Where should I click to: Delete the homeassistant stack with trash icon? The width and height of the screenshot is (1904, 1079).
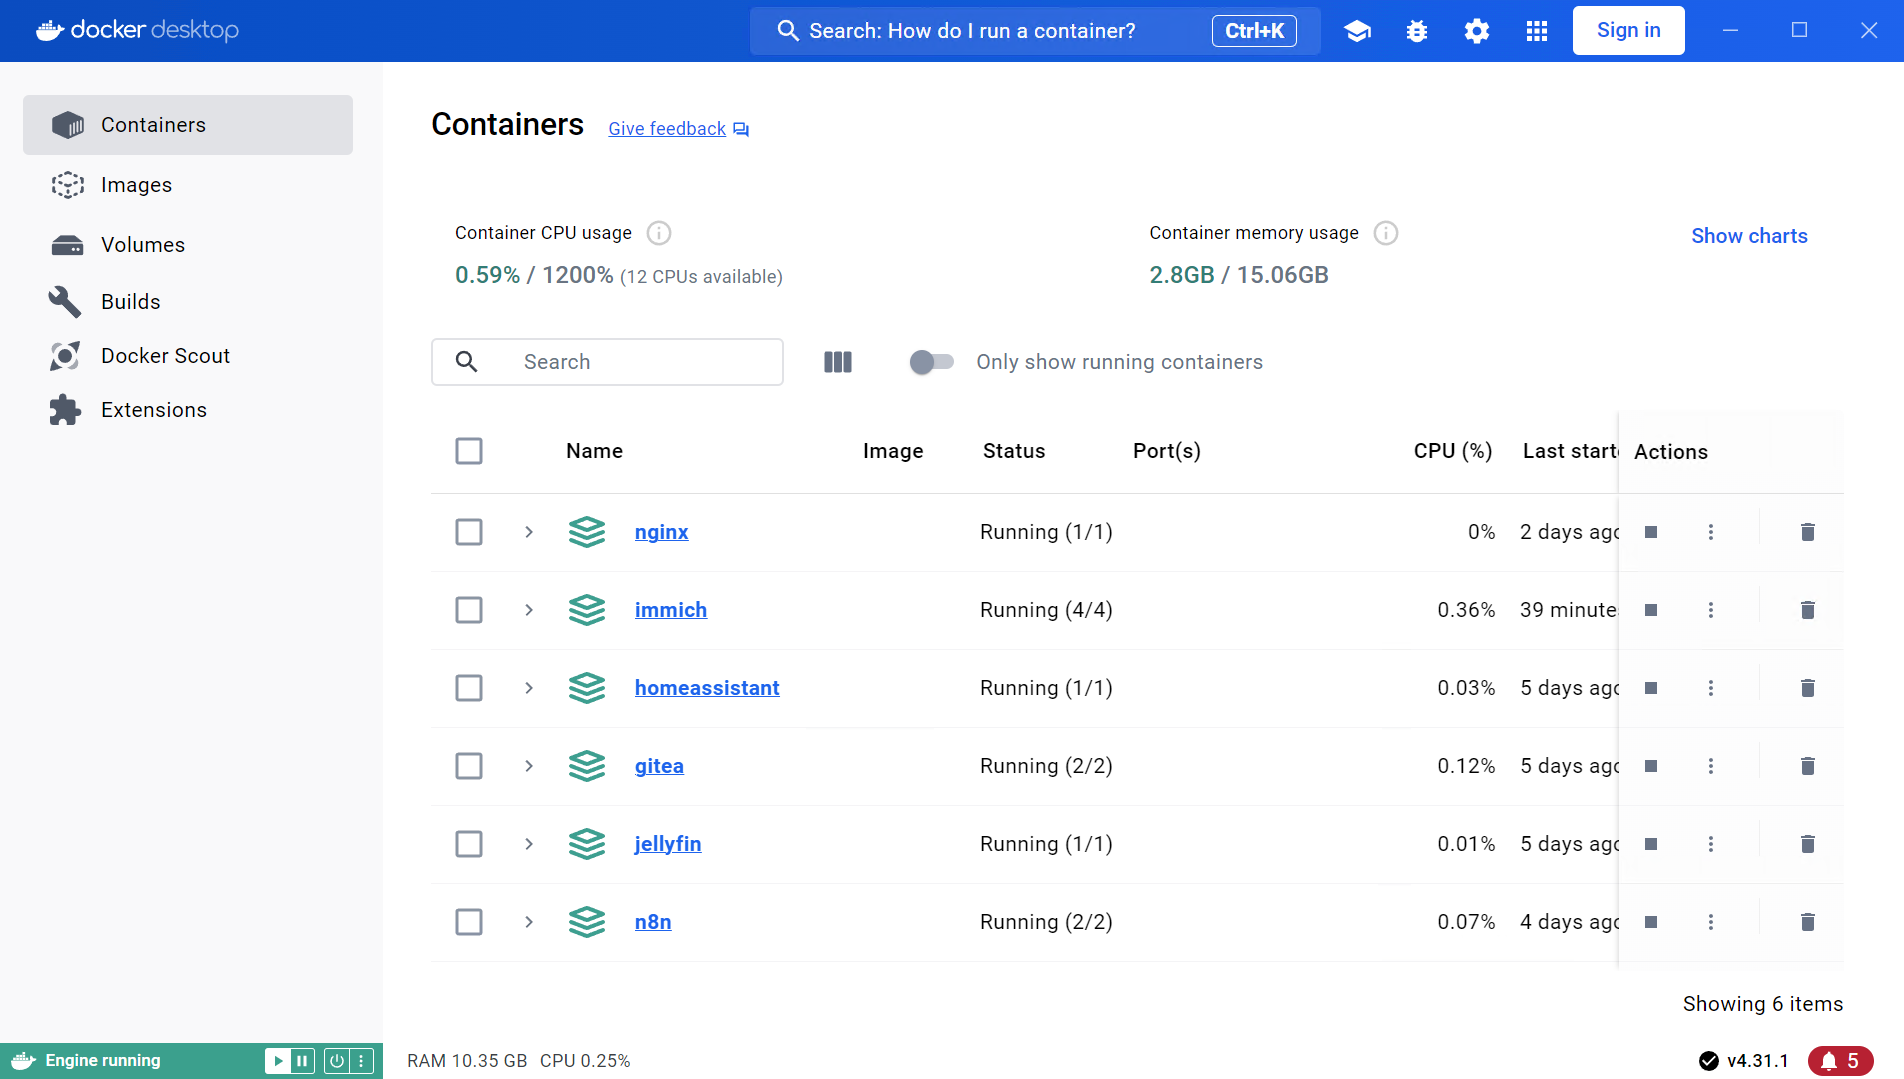1808,688
